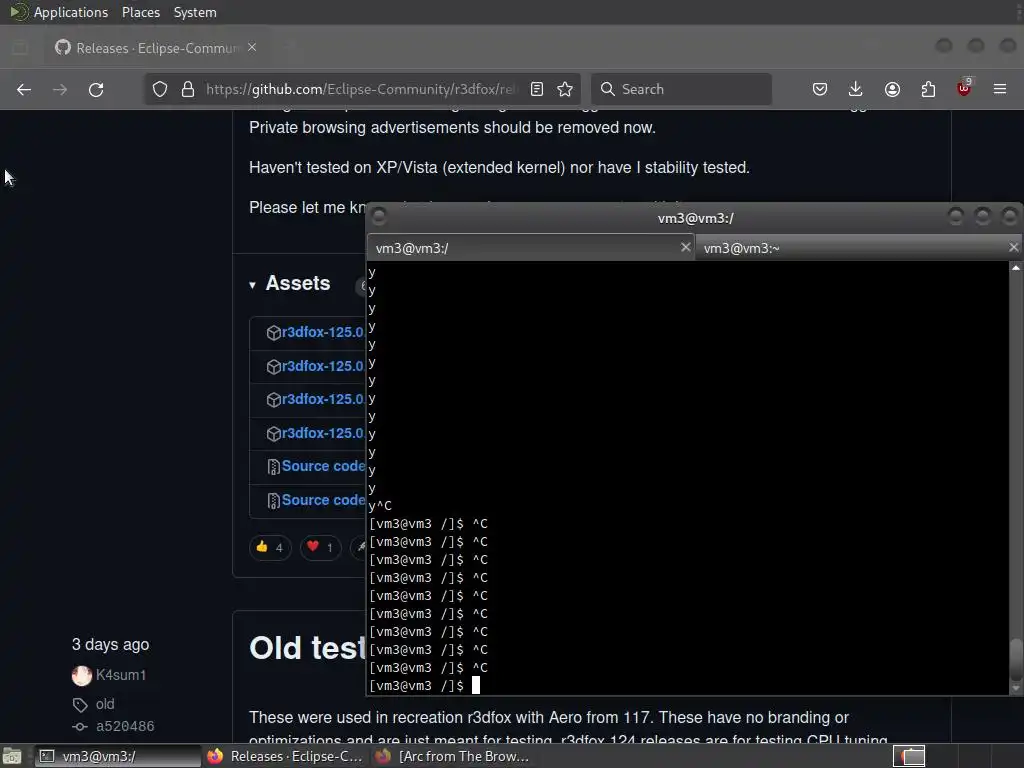This screenshot has height=768, width=1024.
Task: Reload the GitHub releases page
Action: [96, 89]
